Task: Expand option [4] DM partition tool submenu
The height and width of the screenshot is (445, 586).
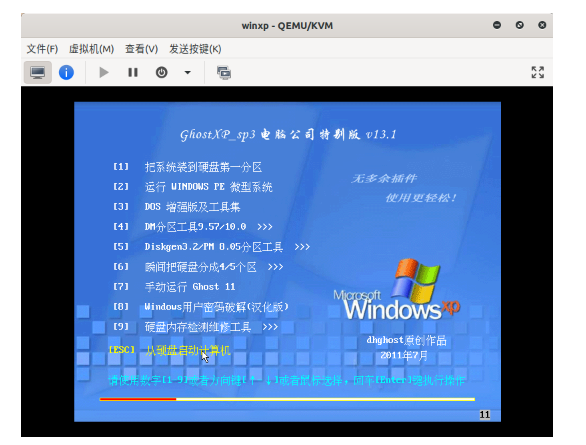Action: 193,227
